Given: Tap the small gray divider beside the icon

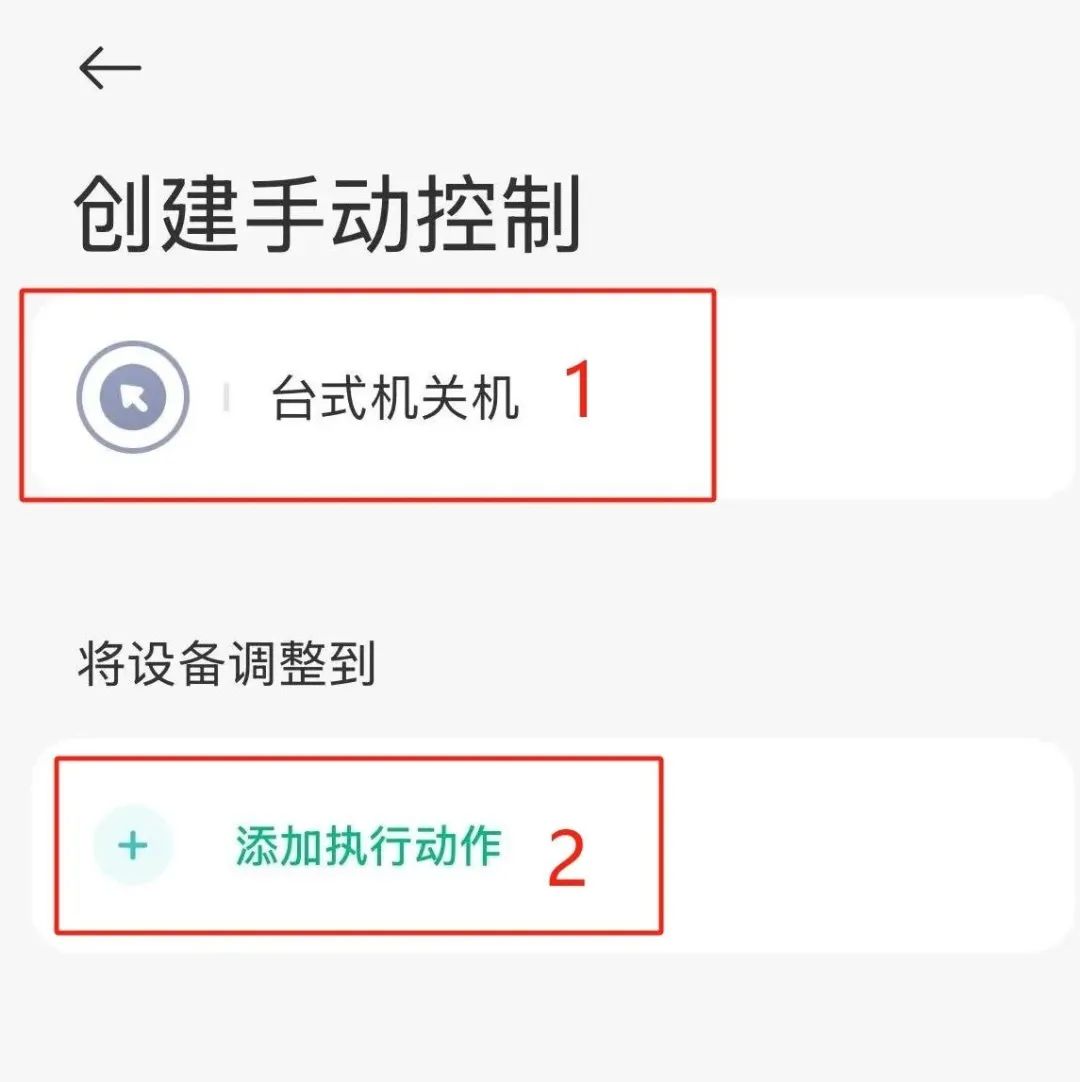Looking at the screenshot, I should (x=226, y=397).
